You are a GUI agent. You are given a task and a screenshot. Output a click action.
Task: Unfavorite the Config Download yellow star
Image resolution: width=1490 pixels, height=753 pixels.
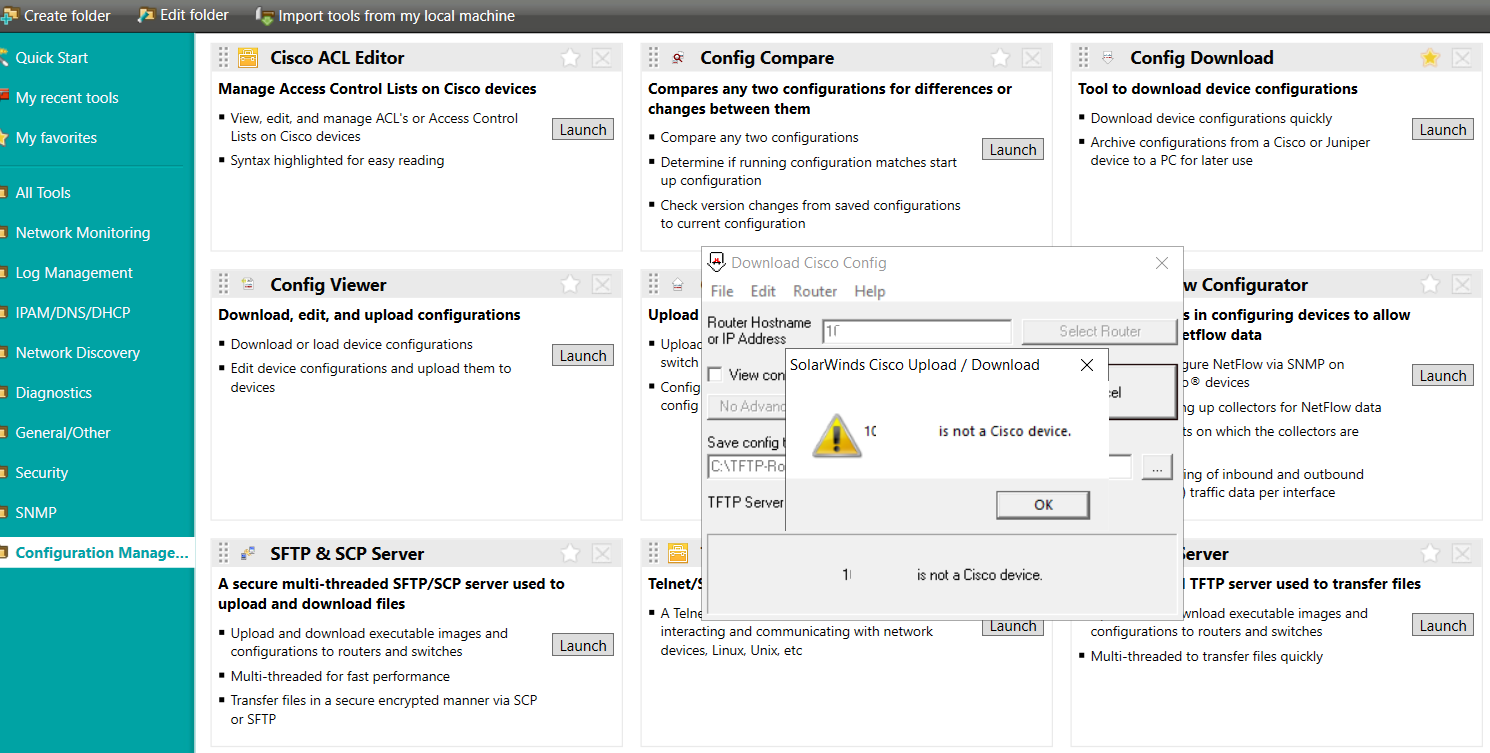pyautogui.click(x=1430, y=58)
